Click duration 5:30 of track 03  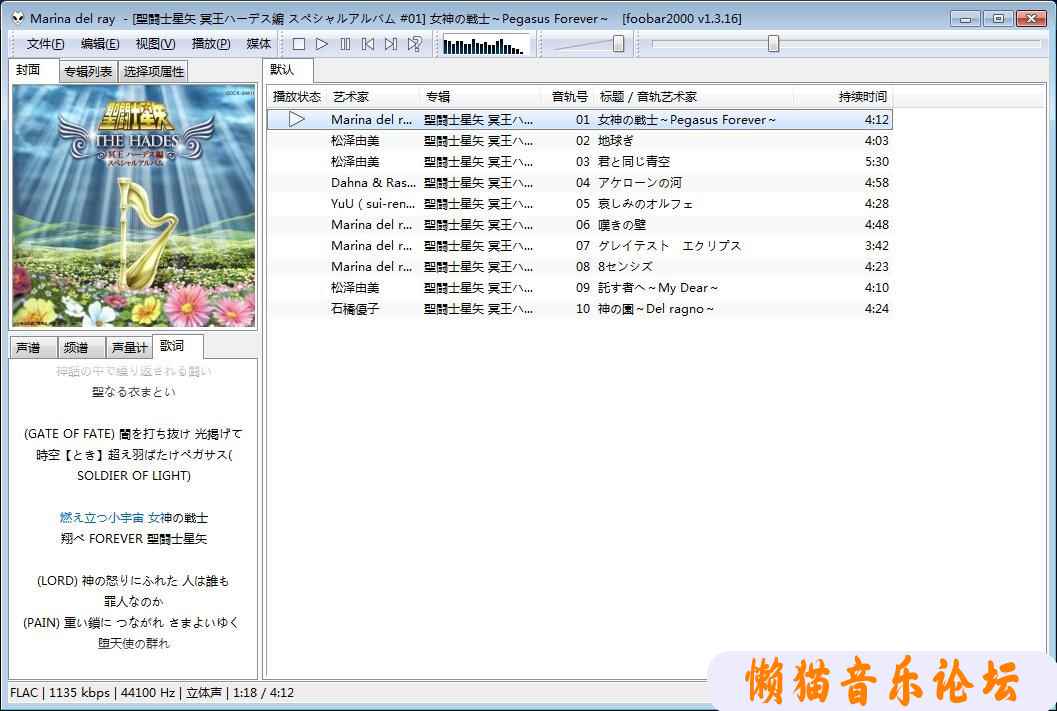point(876,162)
